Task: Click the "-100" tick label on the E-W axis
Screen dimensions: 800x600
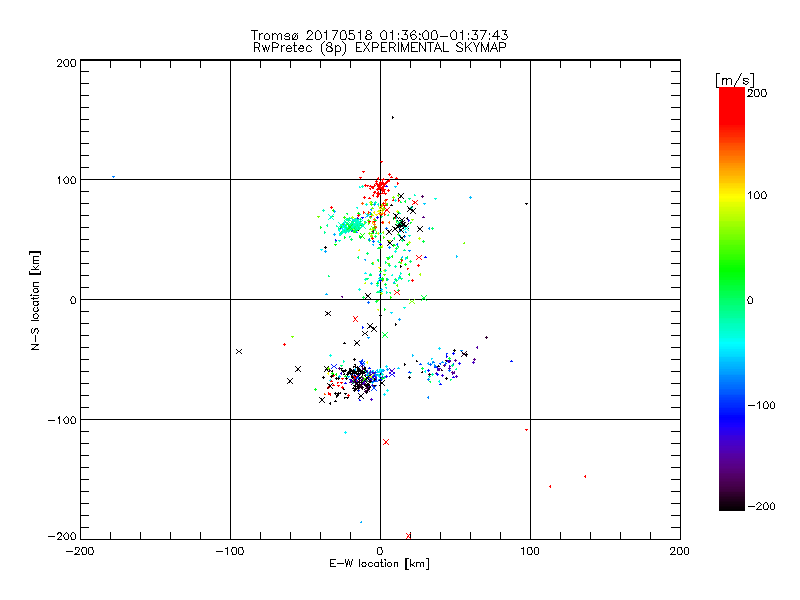Action: click(230, 551)
